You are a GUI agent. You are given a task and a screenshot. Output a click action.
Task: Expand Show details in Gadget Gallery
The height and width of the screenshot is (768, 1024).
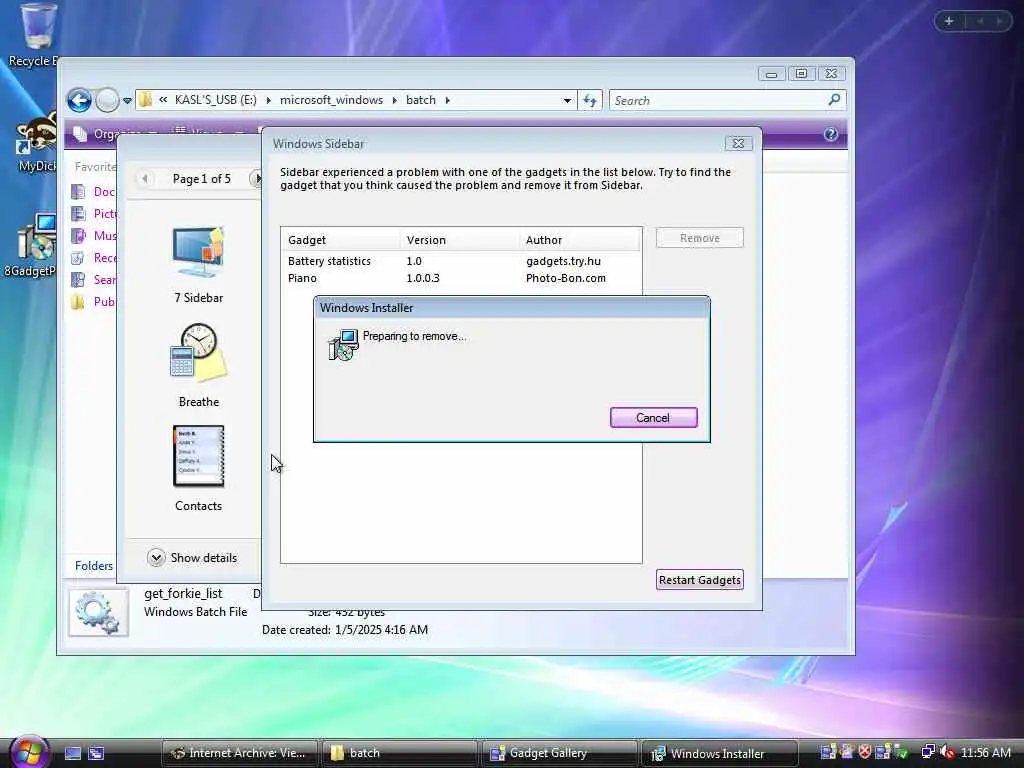tap(192, 558)
